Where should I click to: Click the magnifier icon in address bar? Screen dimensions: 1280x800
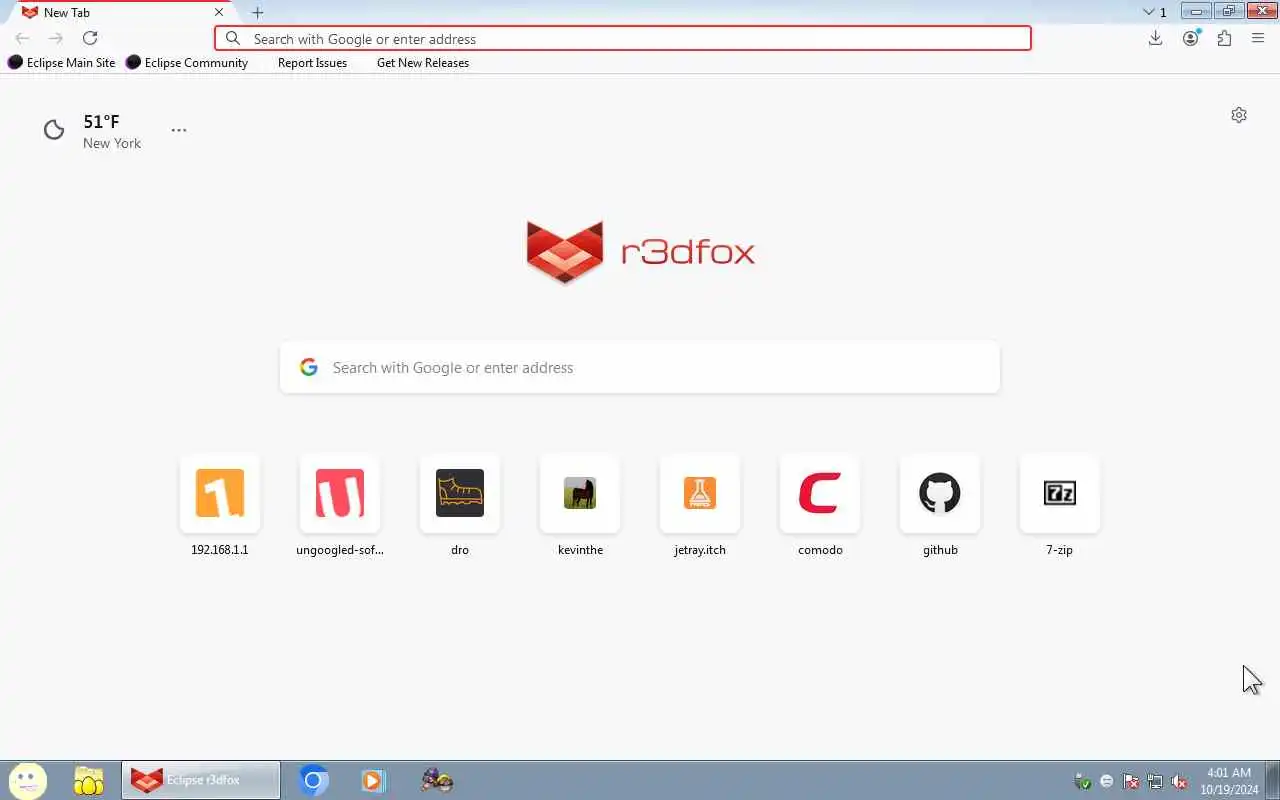coord(233,38)
